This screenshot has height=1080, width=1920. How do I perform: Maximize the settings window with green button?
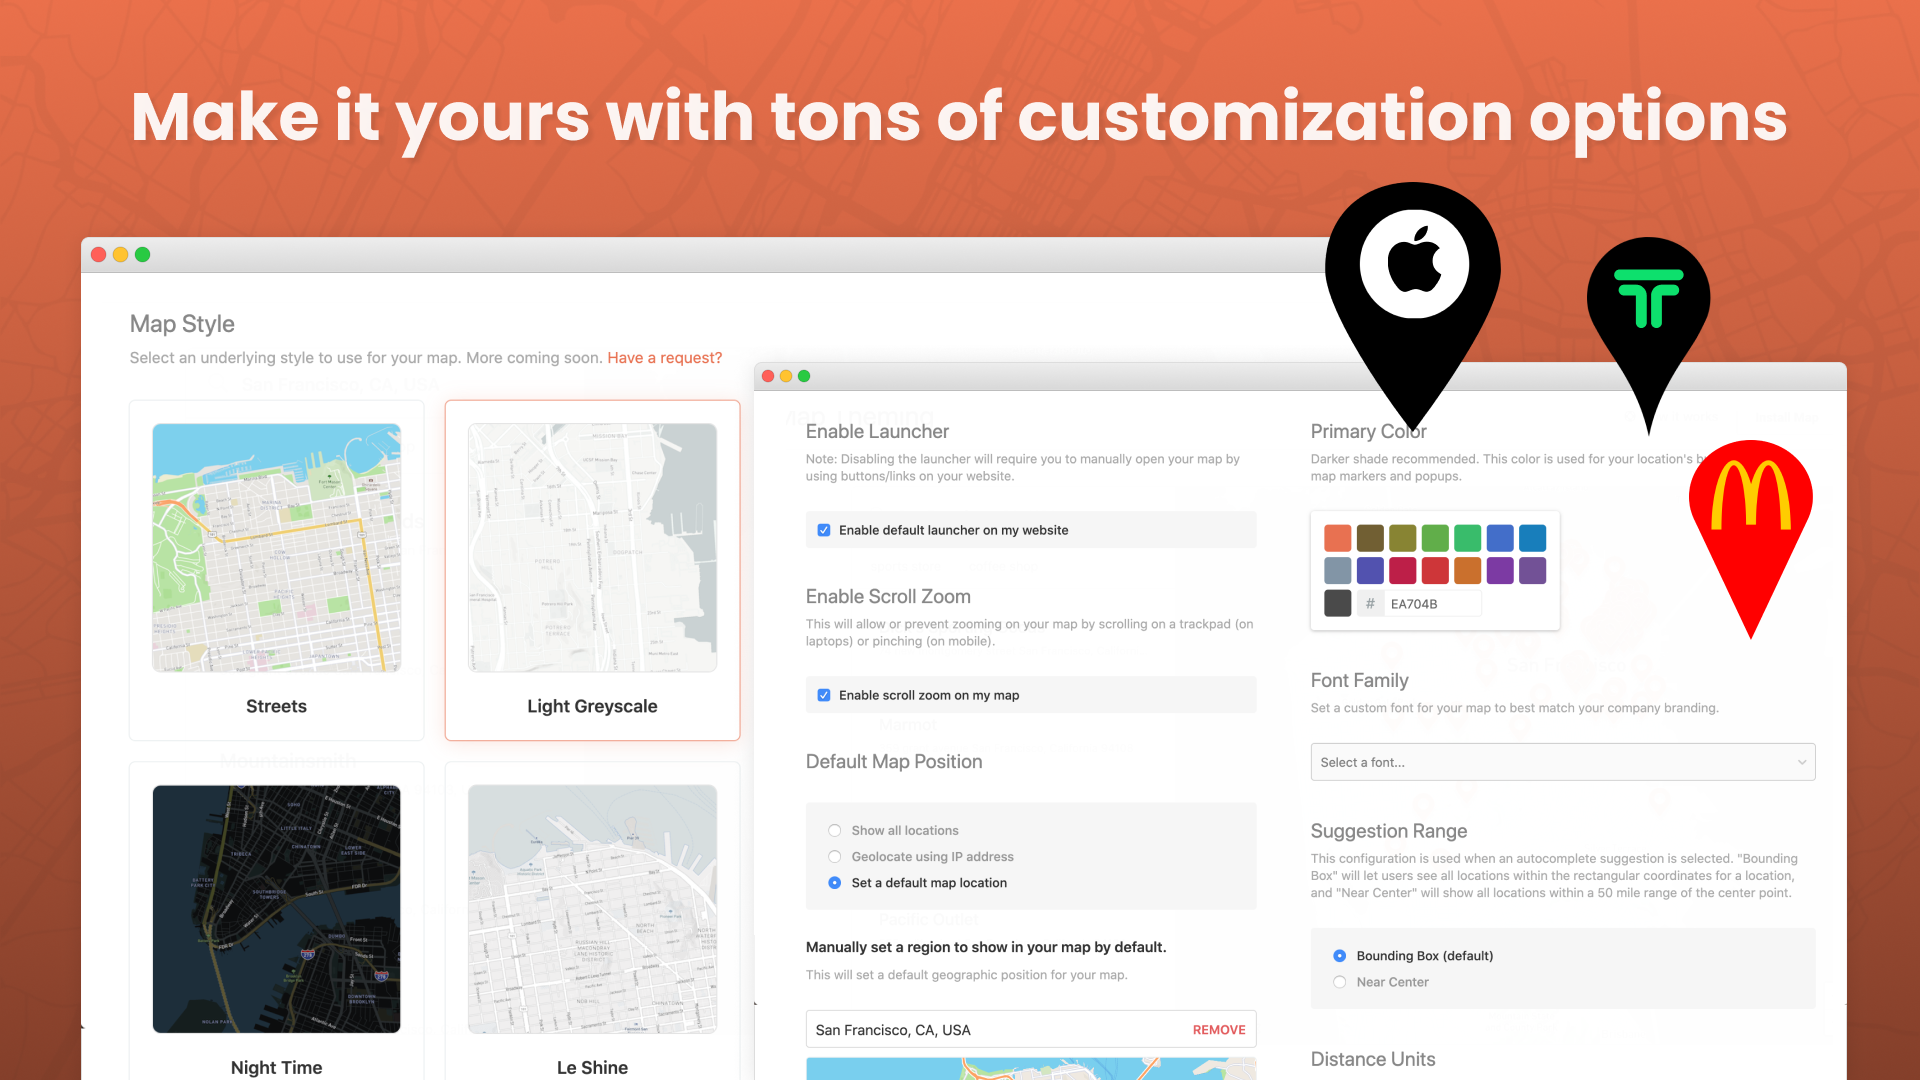pos(804,376)
